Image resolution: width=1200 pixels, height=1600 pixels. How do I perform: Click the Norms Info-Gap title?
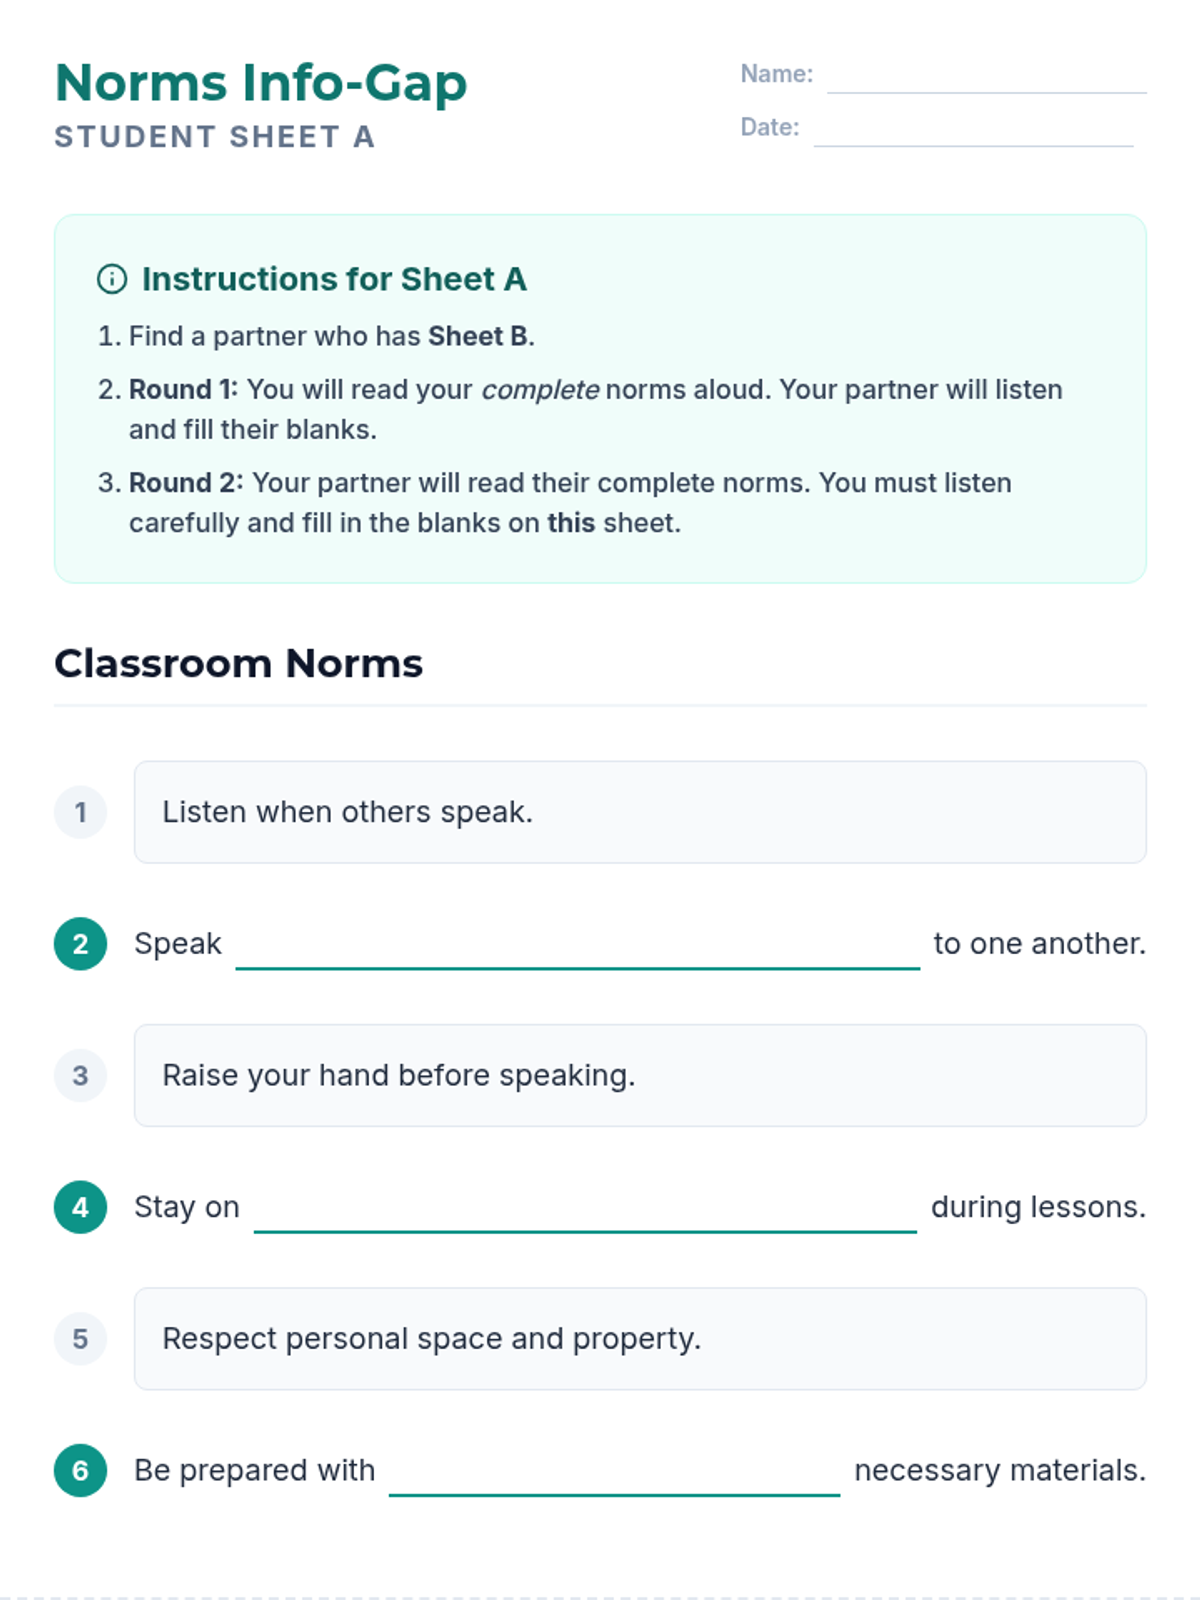(x=261, y=83)
